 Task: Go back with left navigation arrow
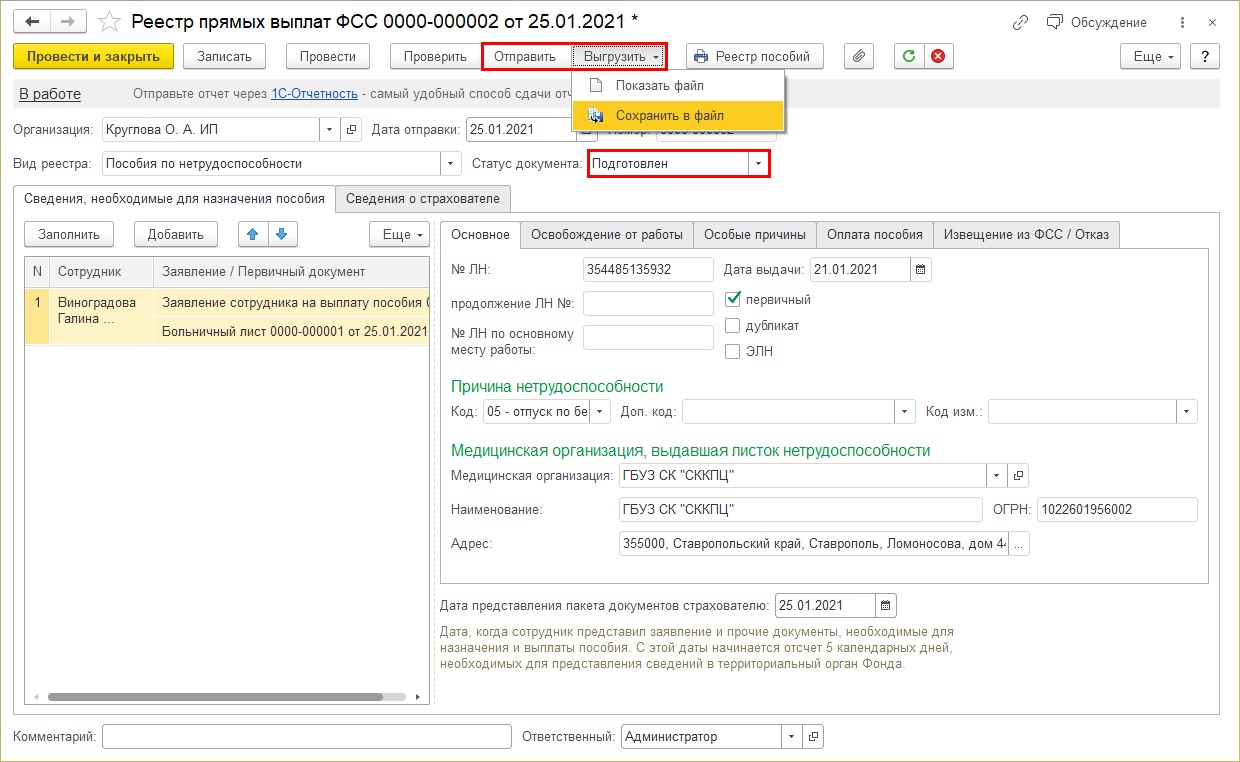(32, 22)
